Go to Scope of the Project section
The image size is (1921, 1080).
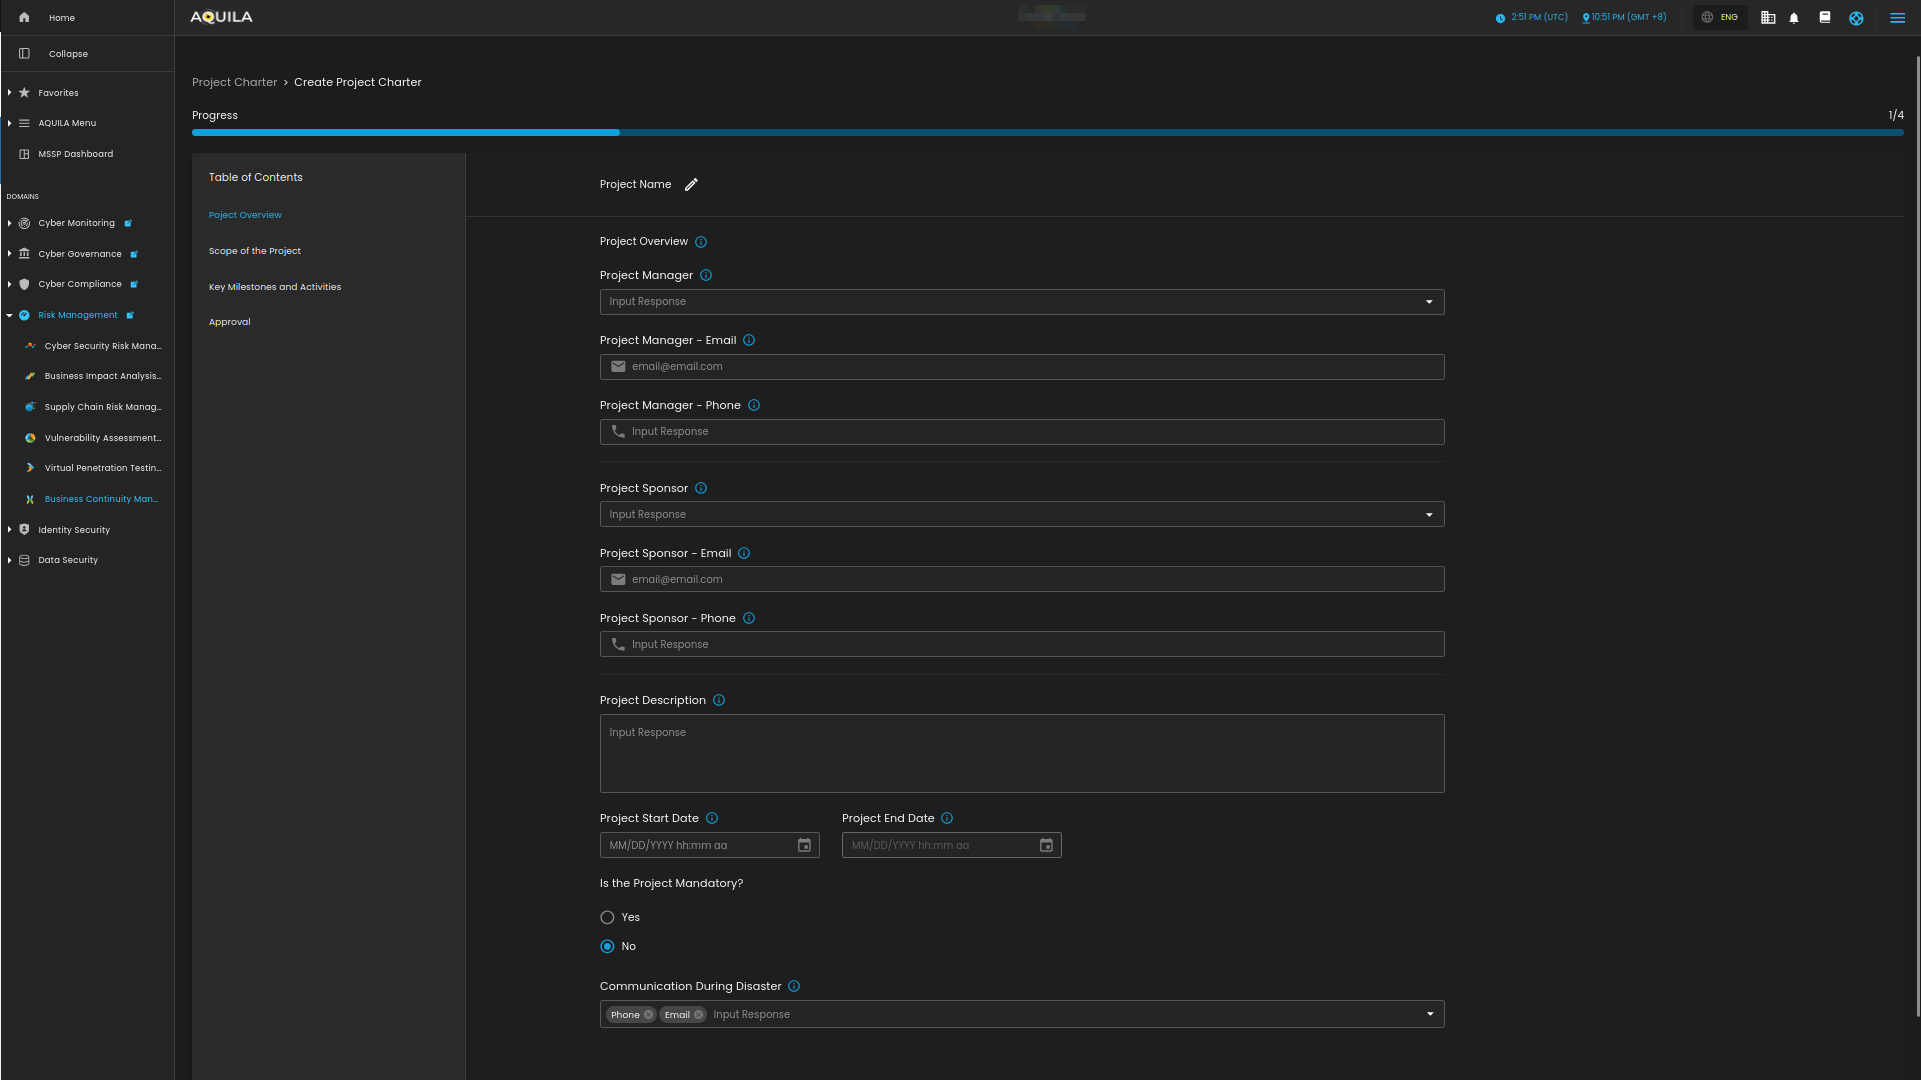click(254, 251)
